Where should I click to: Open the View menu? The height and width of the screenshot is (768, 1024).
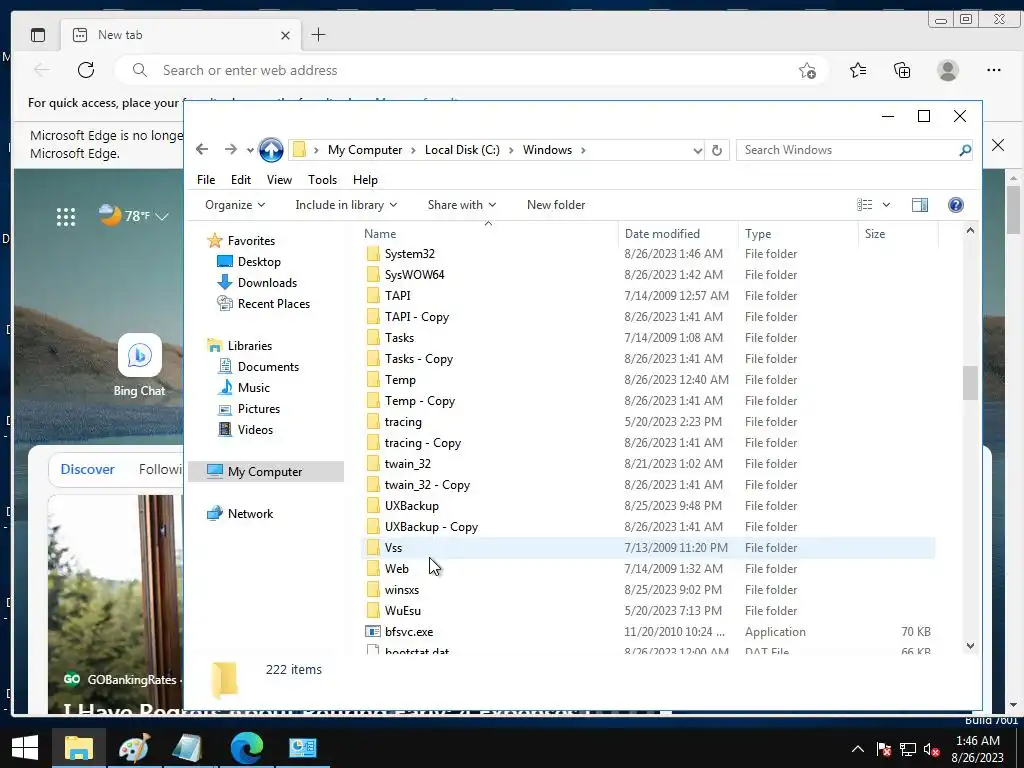[280, 180]
